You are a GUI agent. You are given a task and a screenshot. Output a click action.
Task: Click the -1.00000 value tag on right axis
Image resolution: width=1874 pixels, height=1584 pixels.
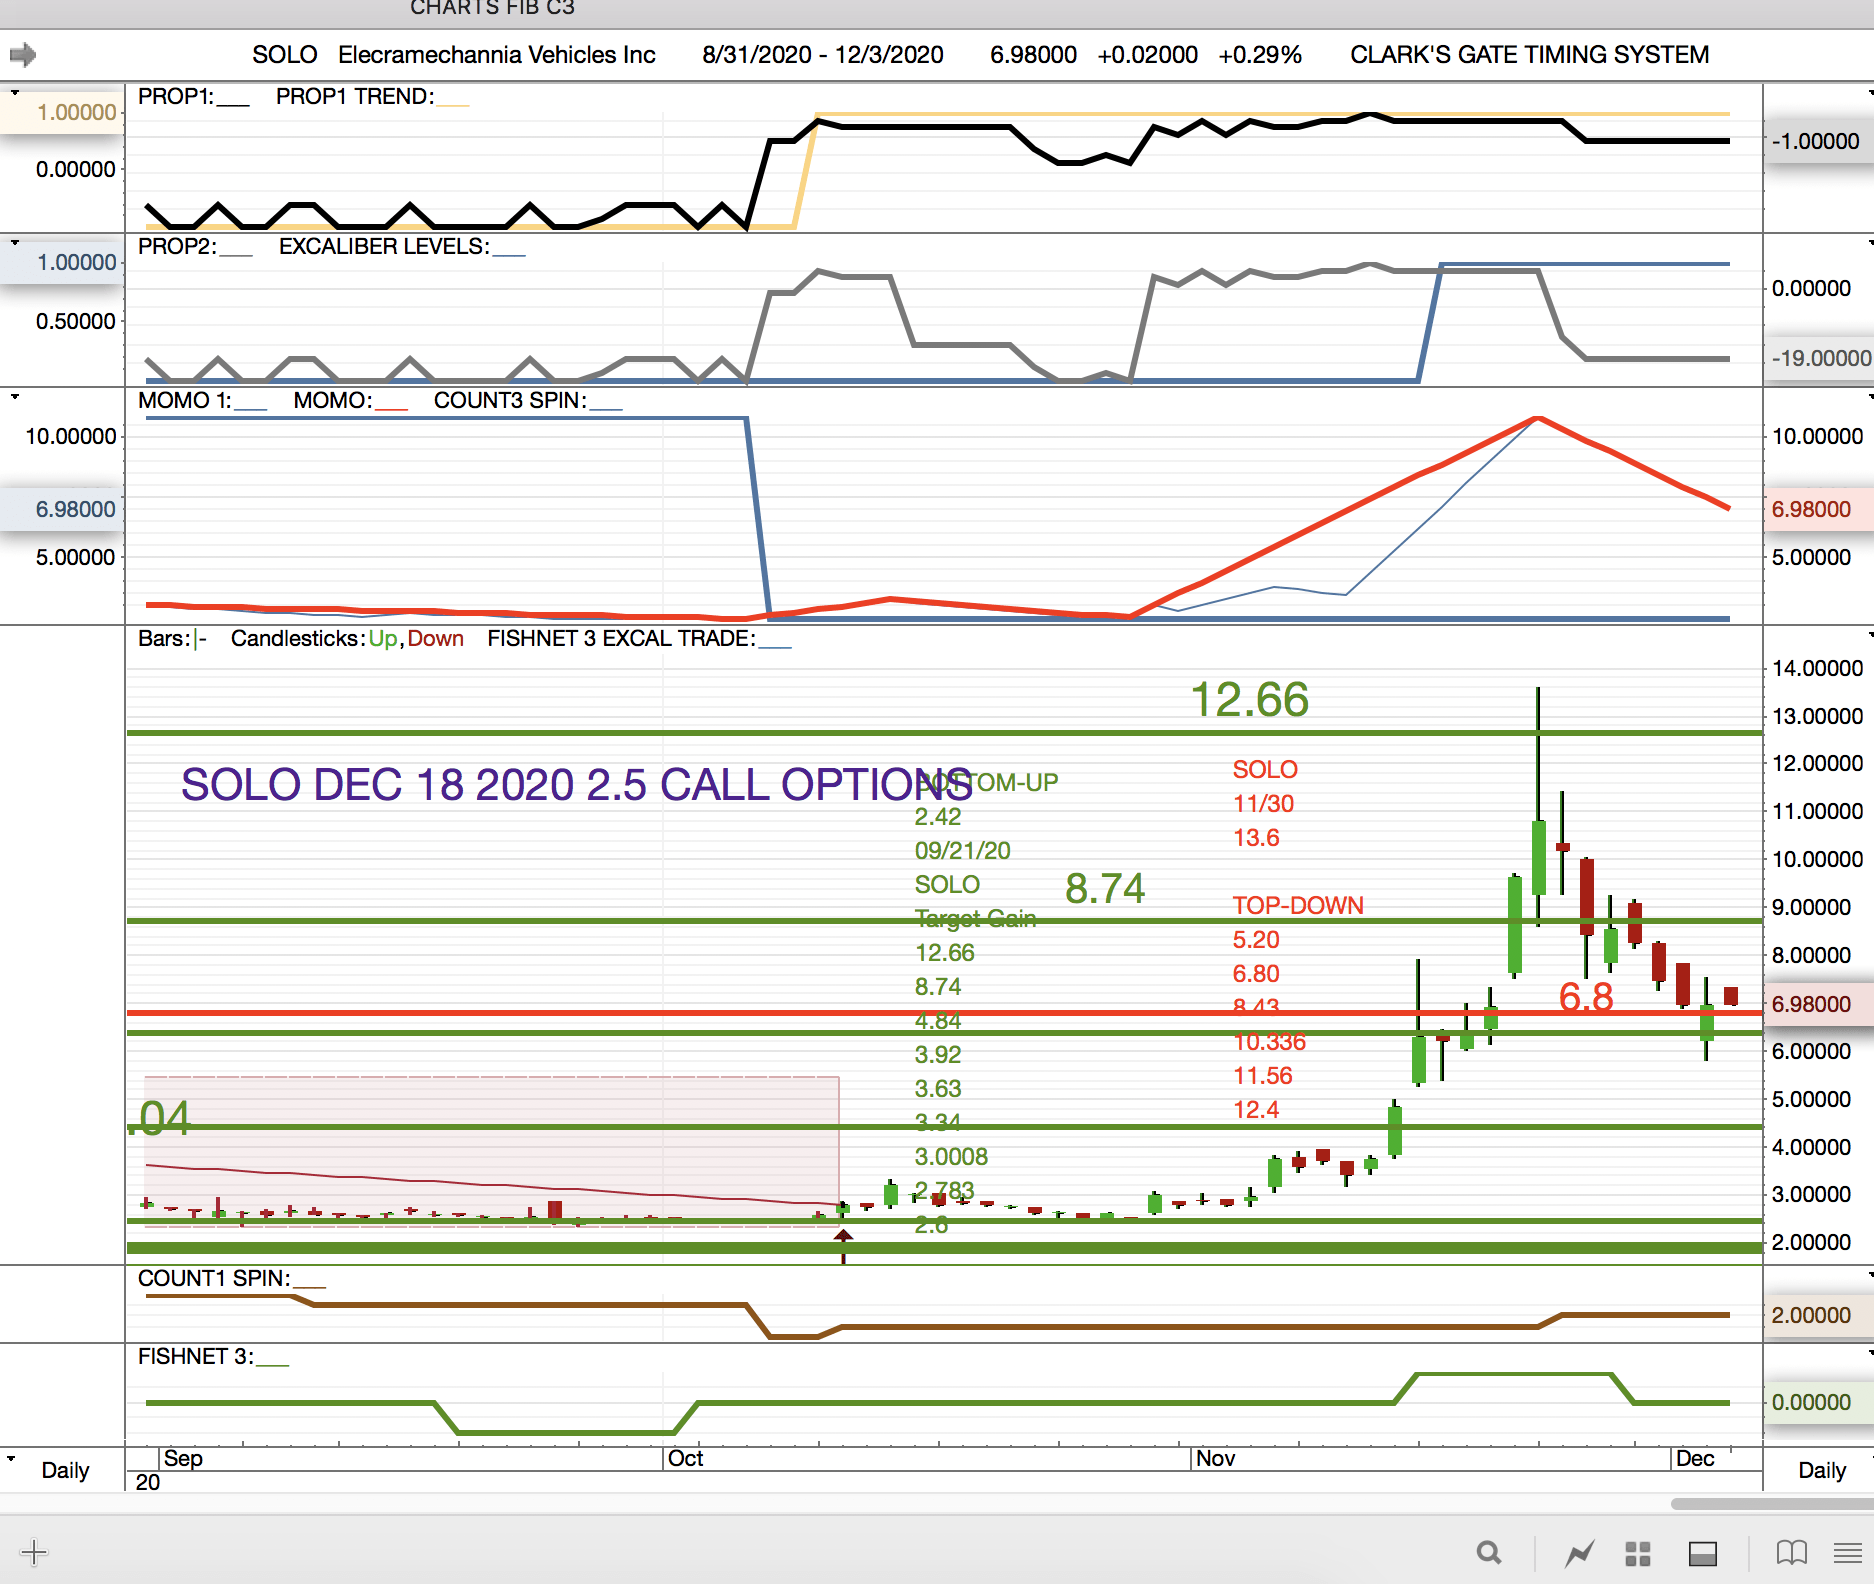click(1816, 141)
